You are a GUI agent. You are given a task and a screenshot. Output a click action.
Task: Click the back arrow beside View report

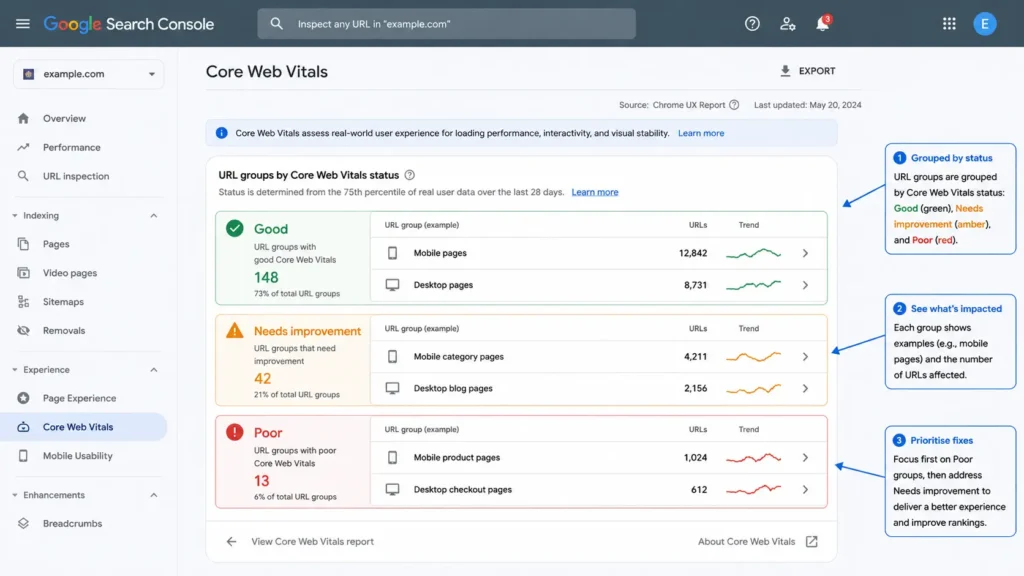[x=231, y=541]
